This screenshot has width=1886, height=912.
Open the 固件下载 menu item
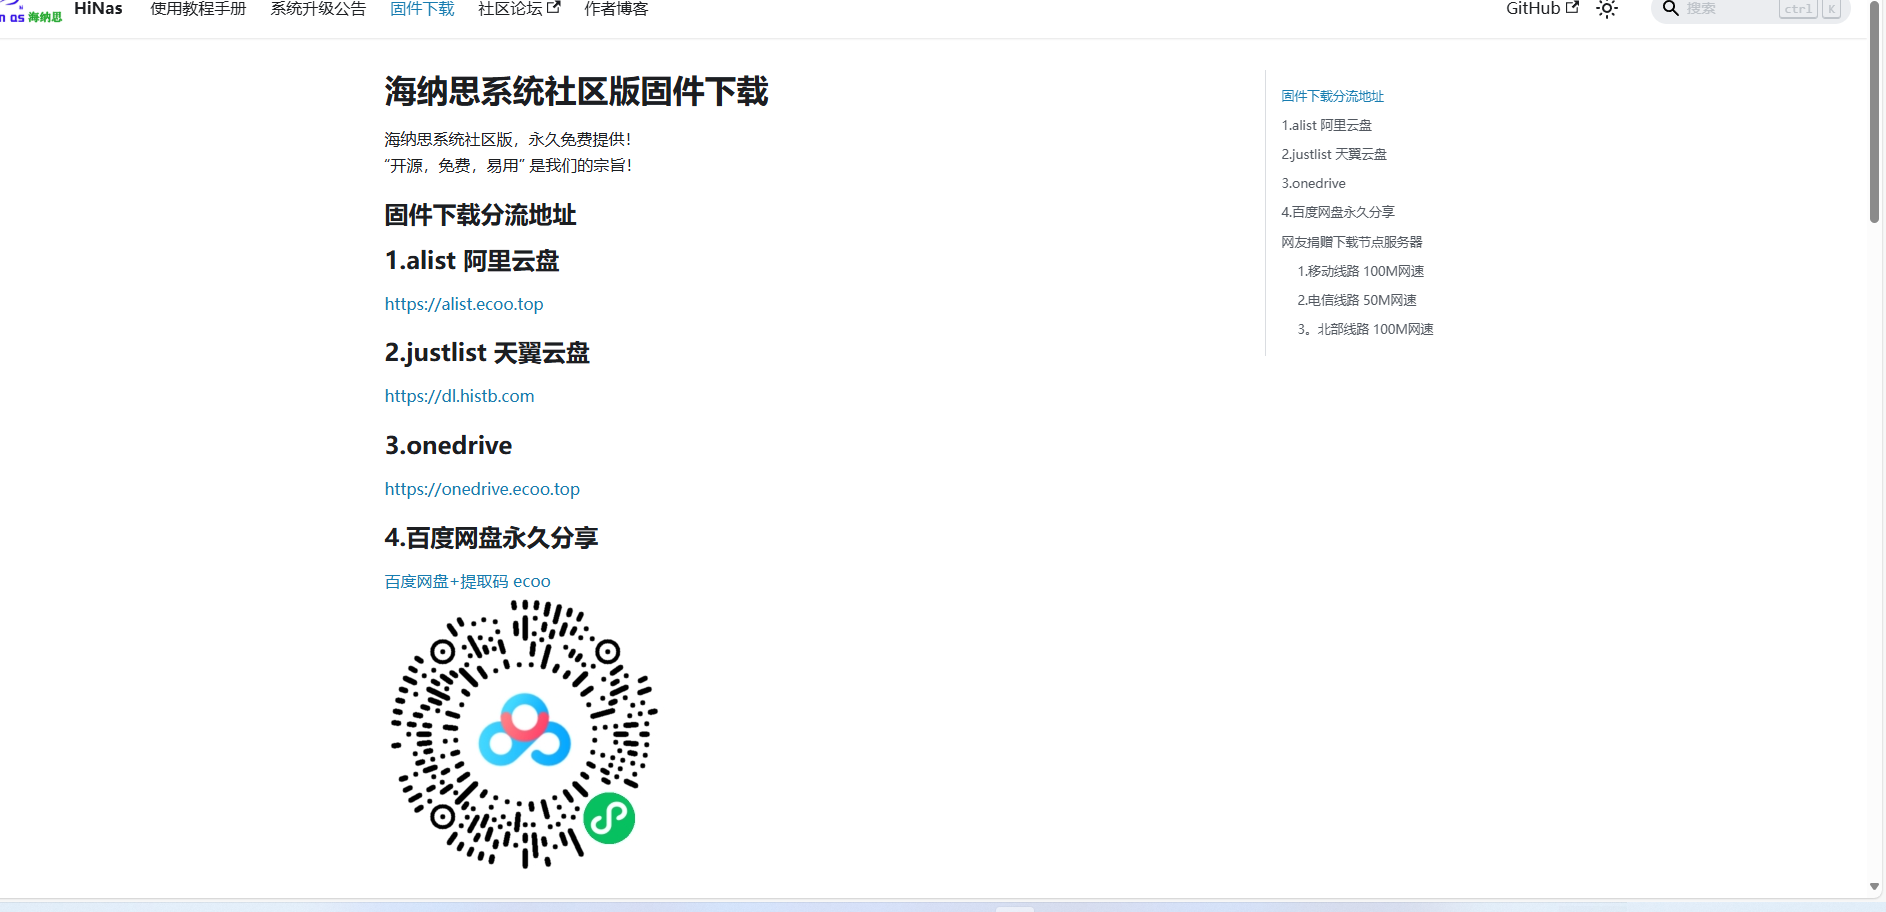[x=422, y=9]
